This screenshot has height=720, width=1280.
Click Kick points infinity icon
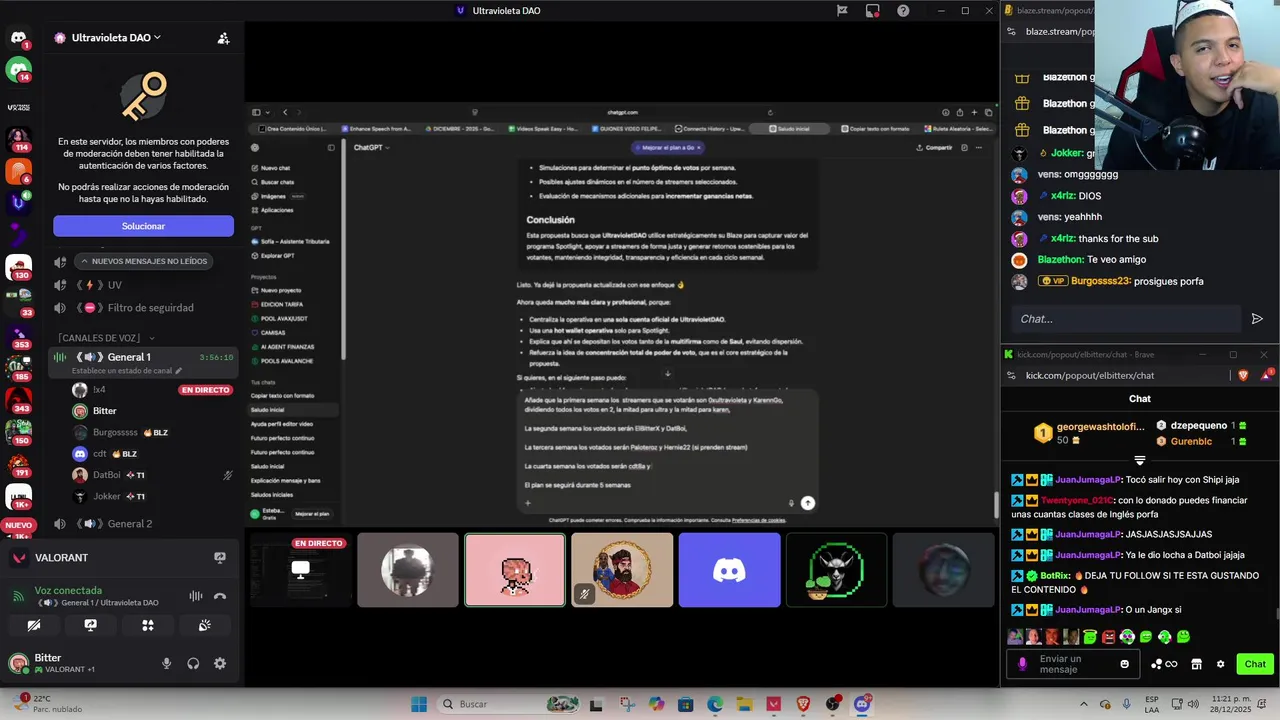[1164, 664]
